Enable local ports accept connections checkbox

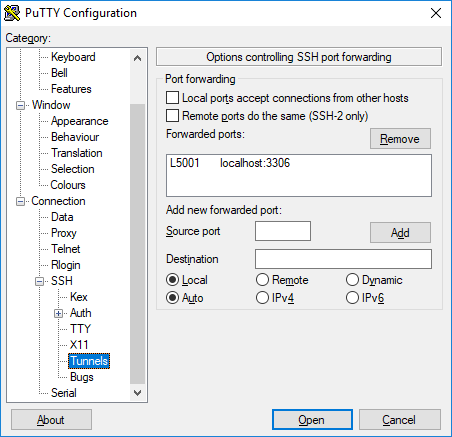pos(172,98)
